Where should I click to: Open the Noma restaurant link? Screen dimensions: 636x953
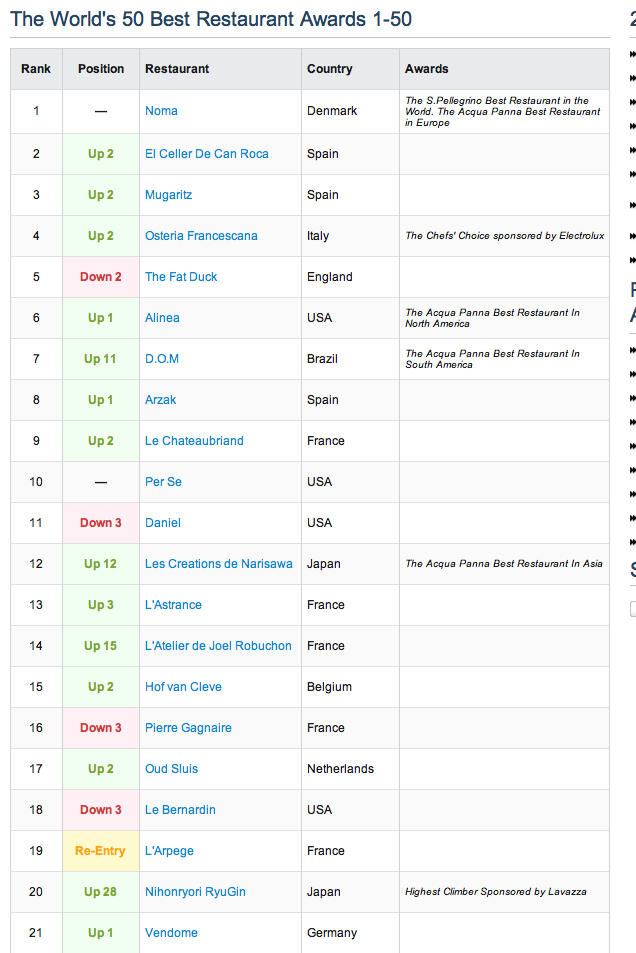tap(161, 111)
